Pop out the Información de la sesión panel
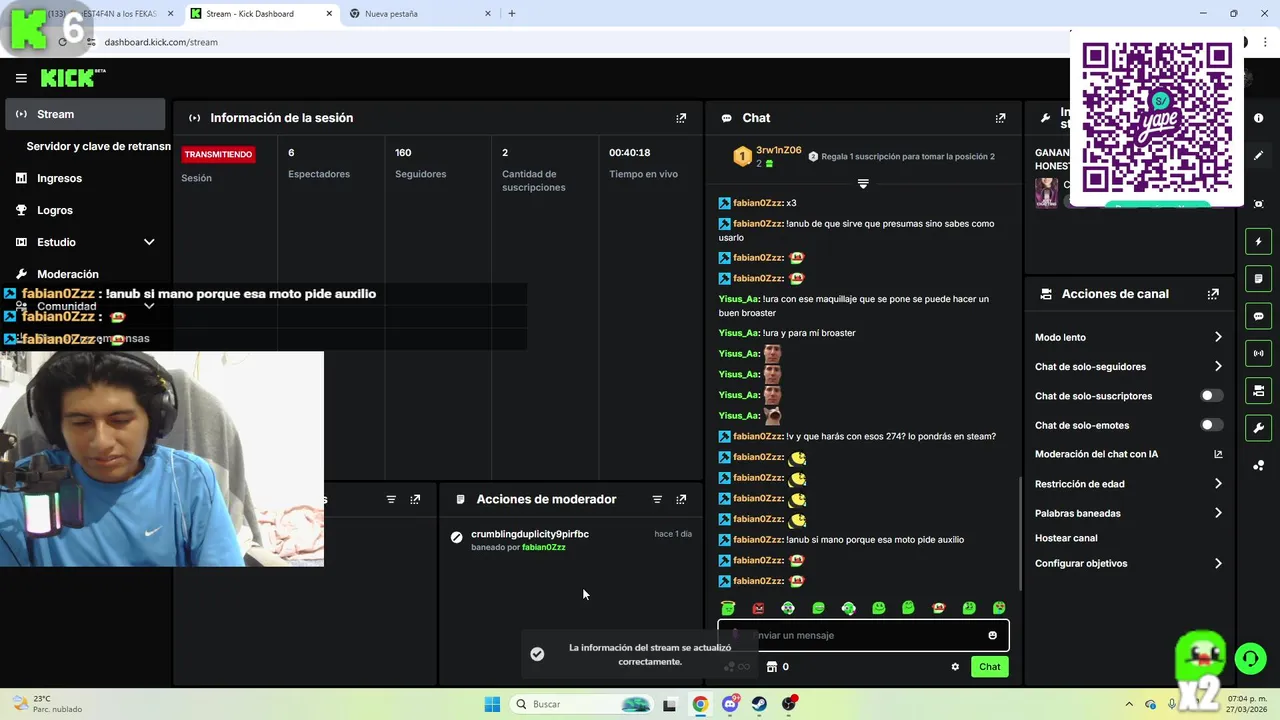This screenshot has height=720, width=1280. click(681, 118)
